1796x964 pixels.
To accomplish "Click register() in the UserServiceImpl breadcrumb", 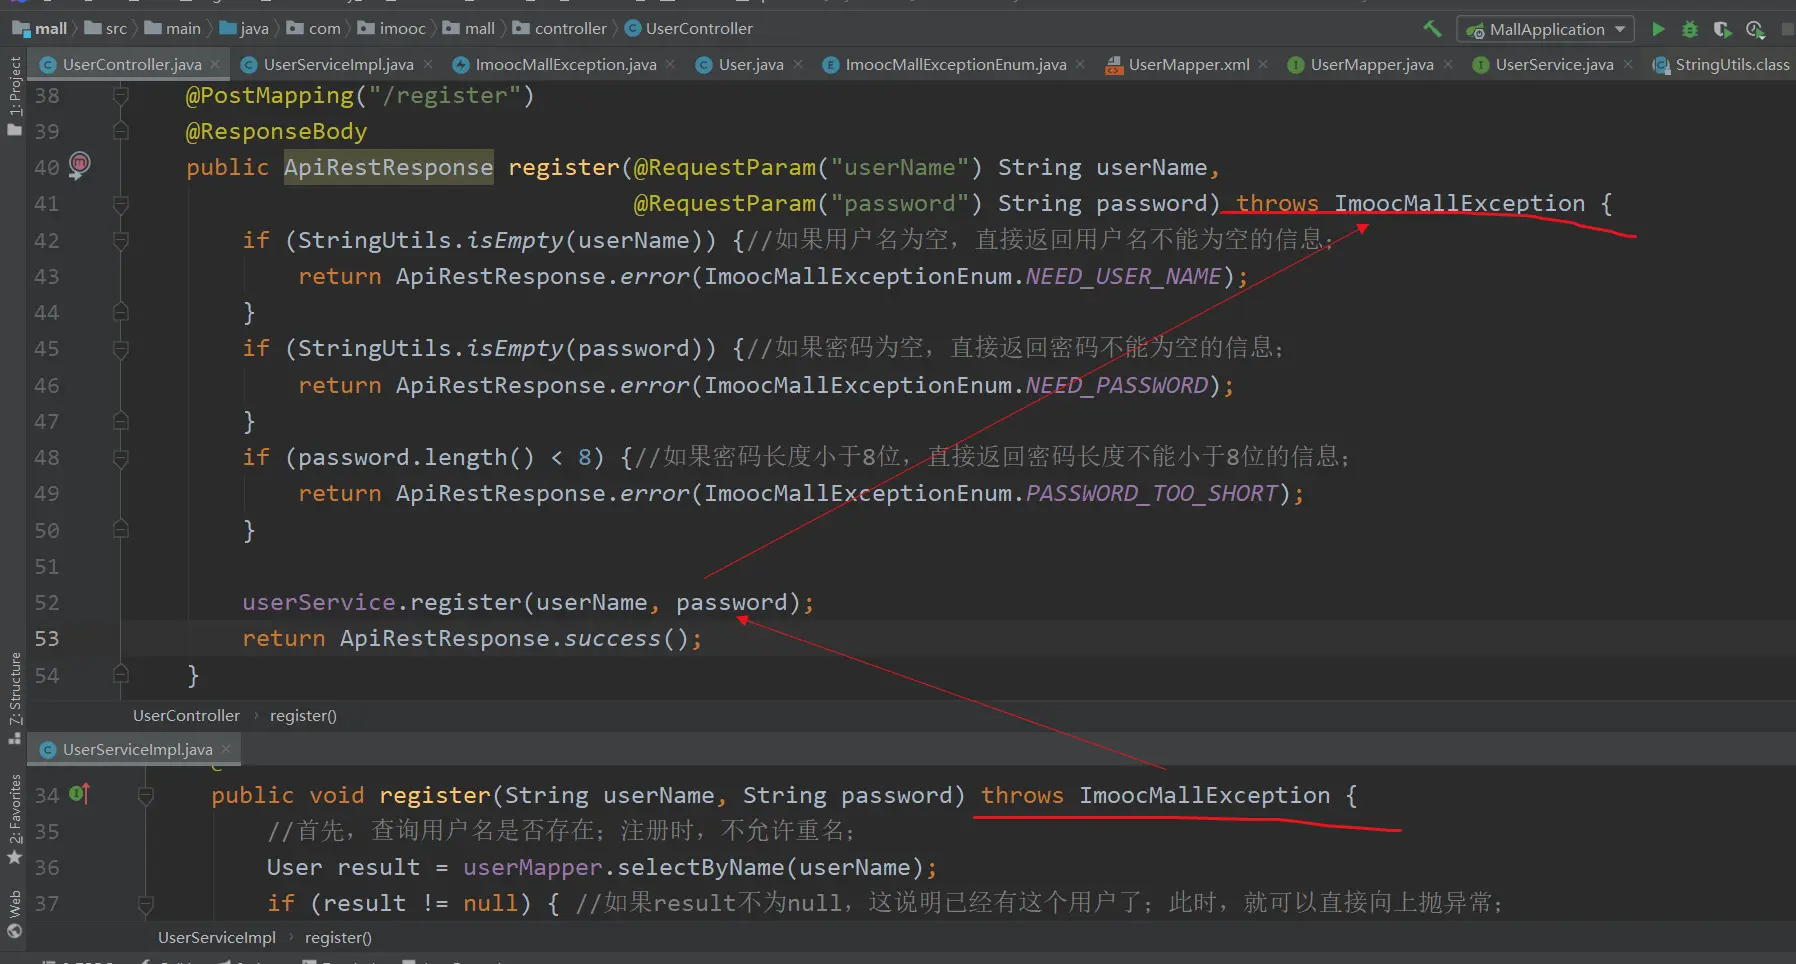I will point(338,938).
